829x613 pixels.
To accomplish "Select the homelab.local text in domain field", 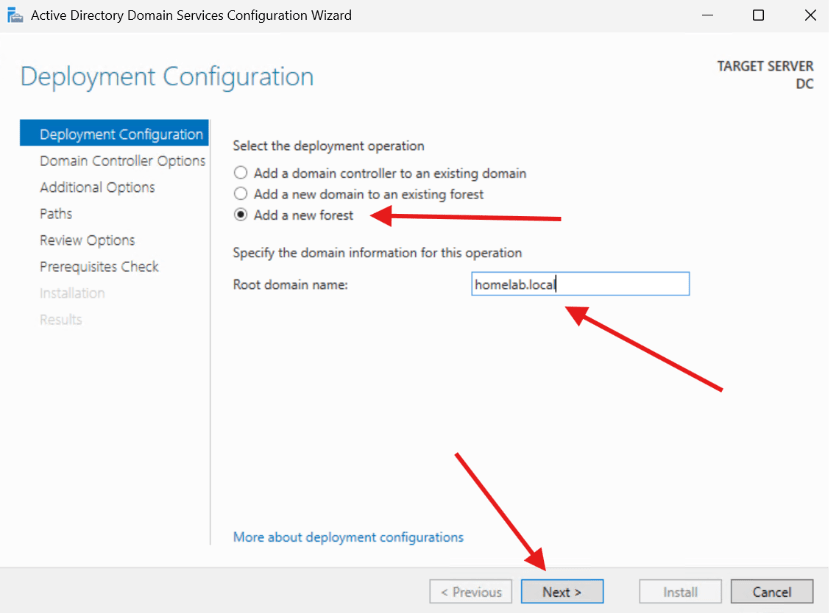I will tap(514, 284).
